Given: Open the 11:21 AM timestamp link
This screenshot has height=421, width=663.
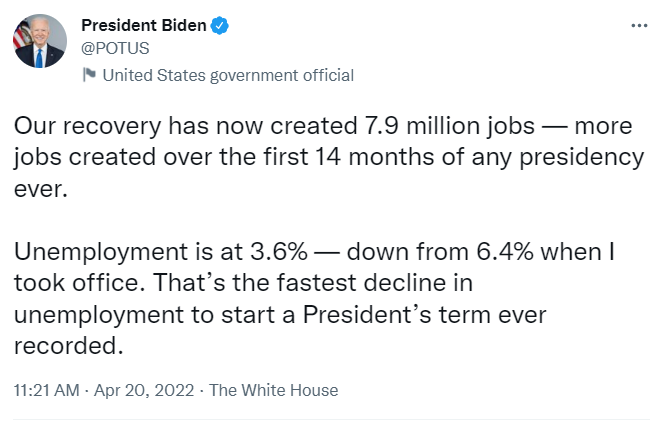Looking at the screenshot, I should (x=47, y=390).
